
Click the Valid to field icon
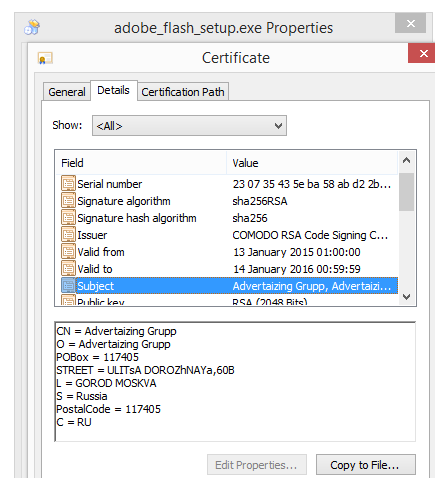[68, 269]
